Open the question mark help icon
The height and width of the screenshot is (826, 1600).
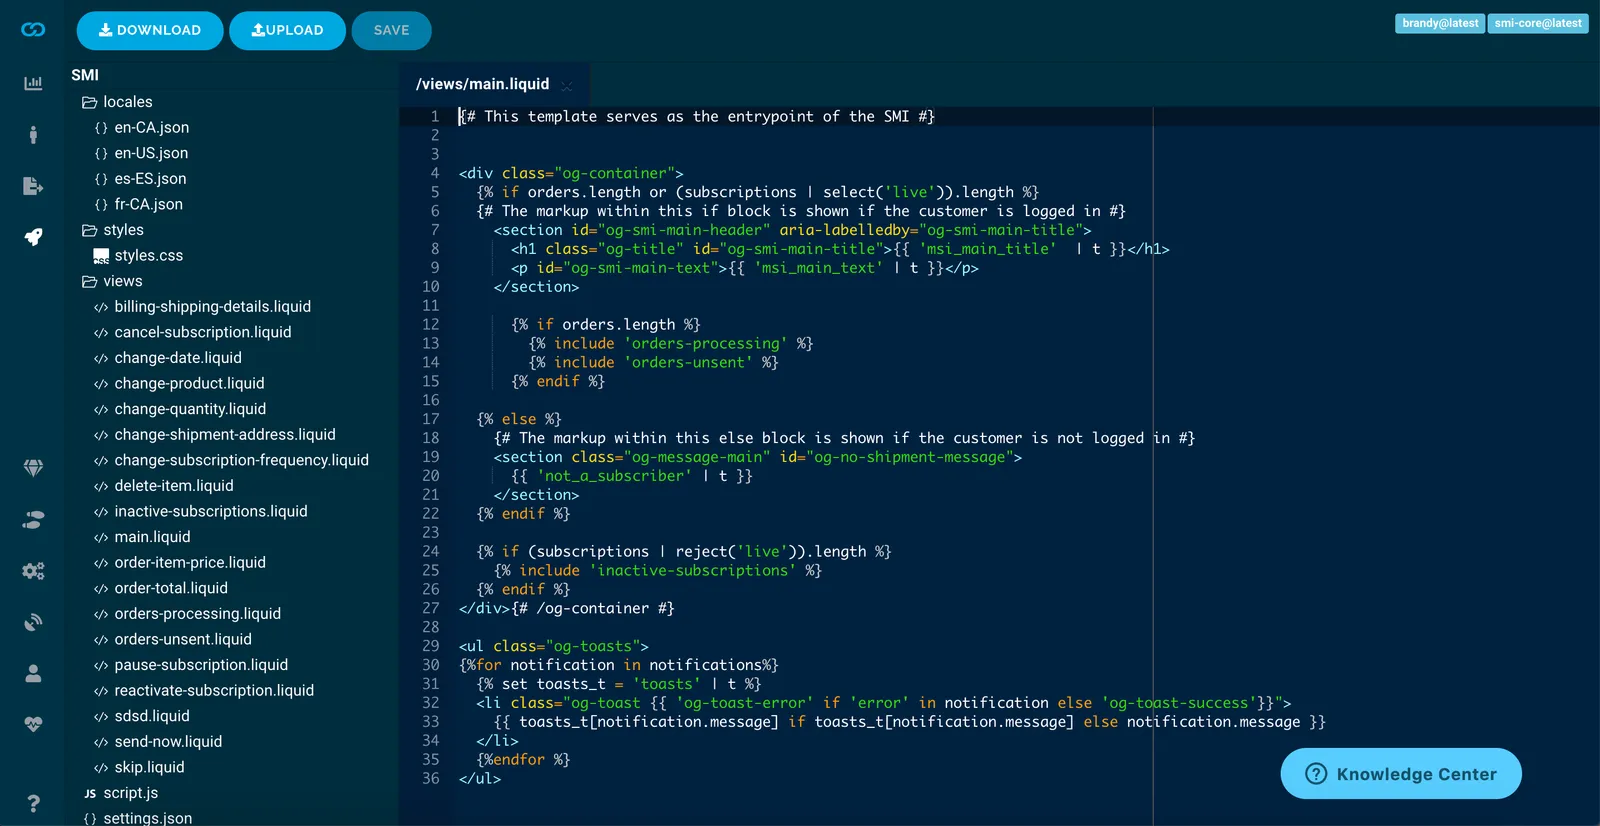pyautogui.click(x=33, y=803)
